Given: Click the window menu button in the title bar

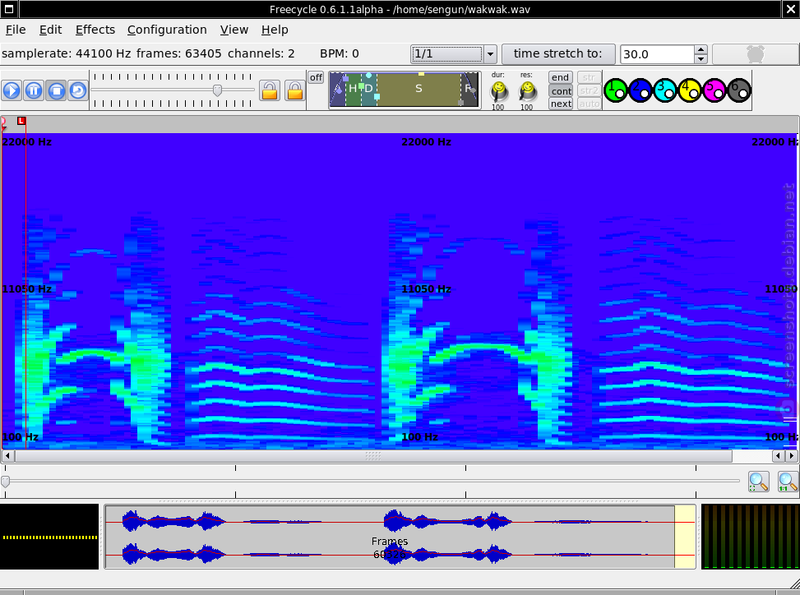Looking at the screenshot, I should (9, 9).
